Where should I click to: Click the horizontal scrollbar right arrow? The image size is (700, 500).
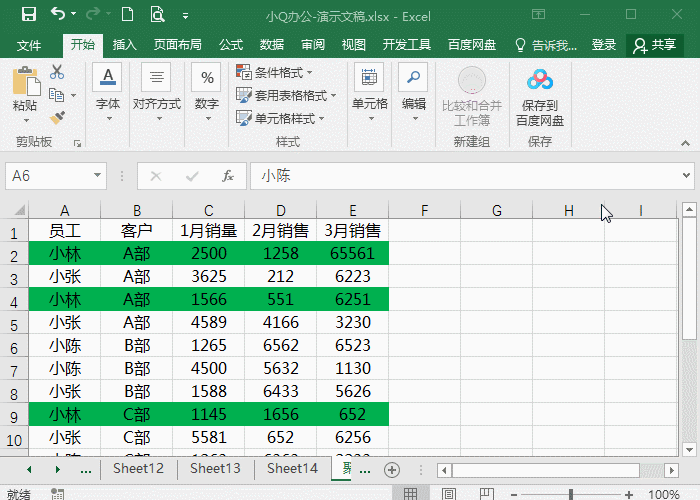tap(671, 470)
